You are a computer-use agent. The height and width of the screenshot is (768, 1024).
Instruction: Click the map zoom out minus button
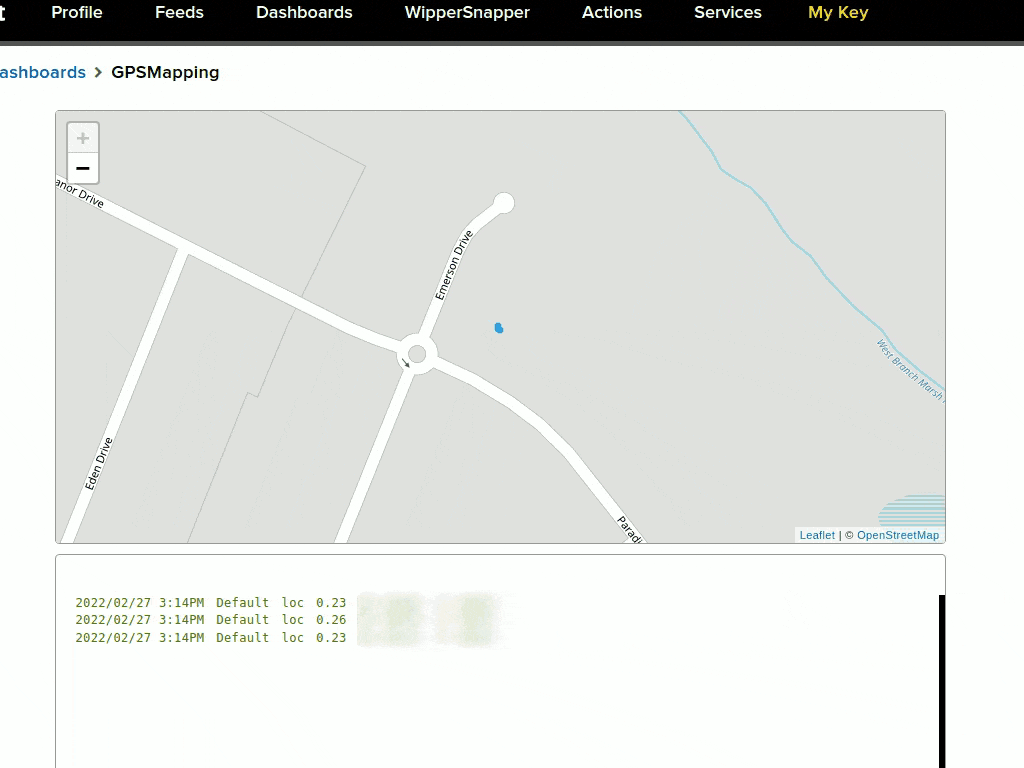[83, 168]
